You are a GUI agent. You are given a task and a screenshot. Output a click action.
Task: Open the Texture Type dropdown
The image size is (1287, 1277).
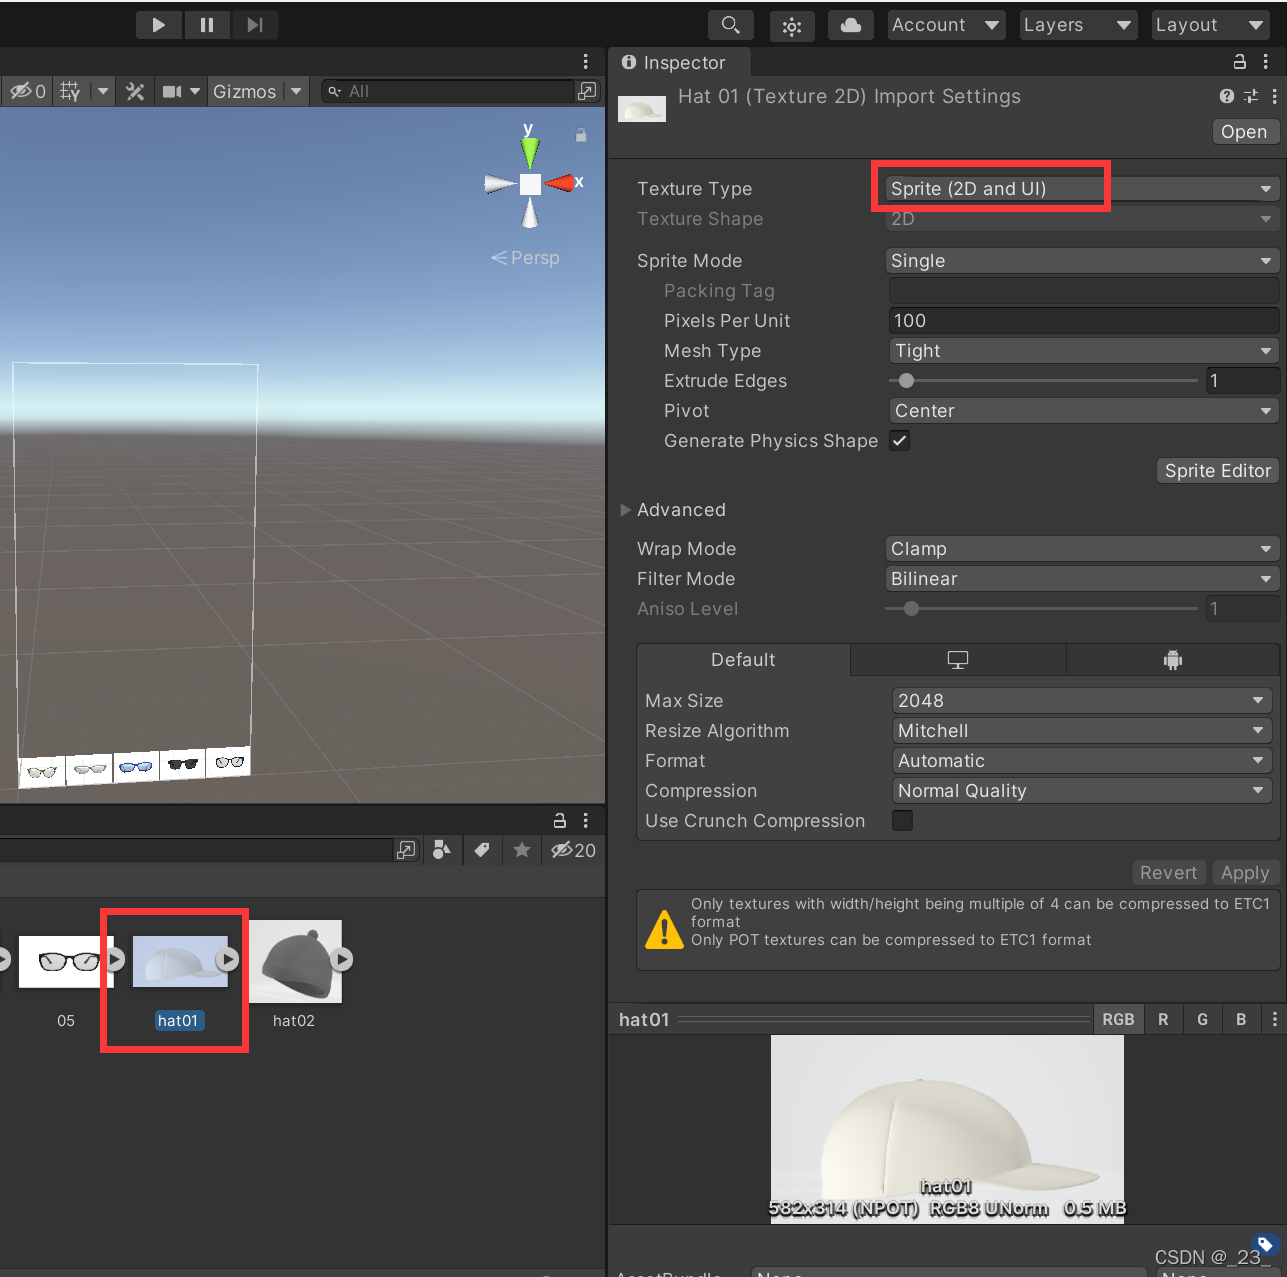point(1082,189)
